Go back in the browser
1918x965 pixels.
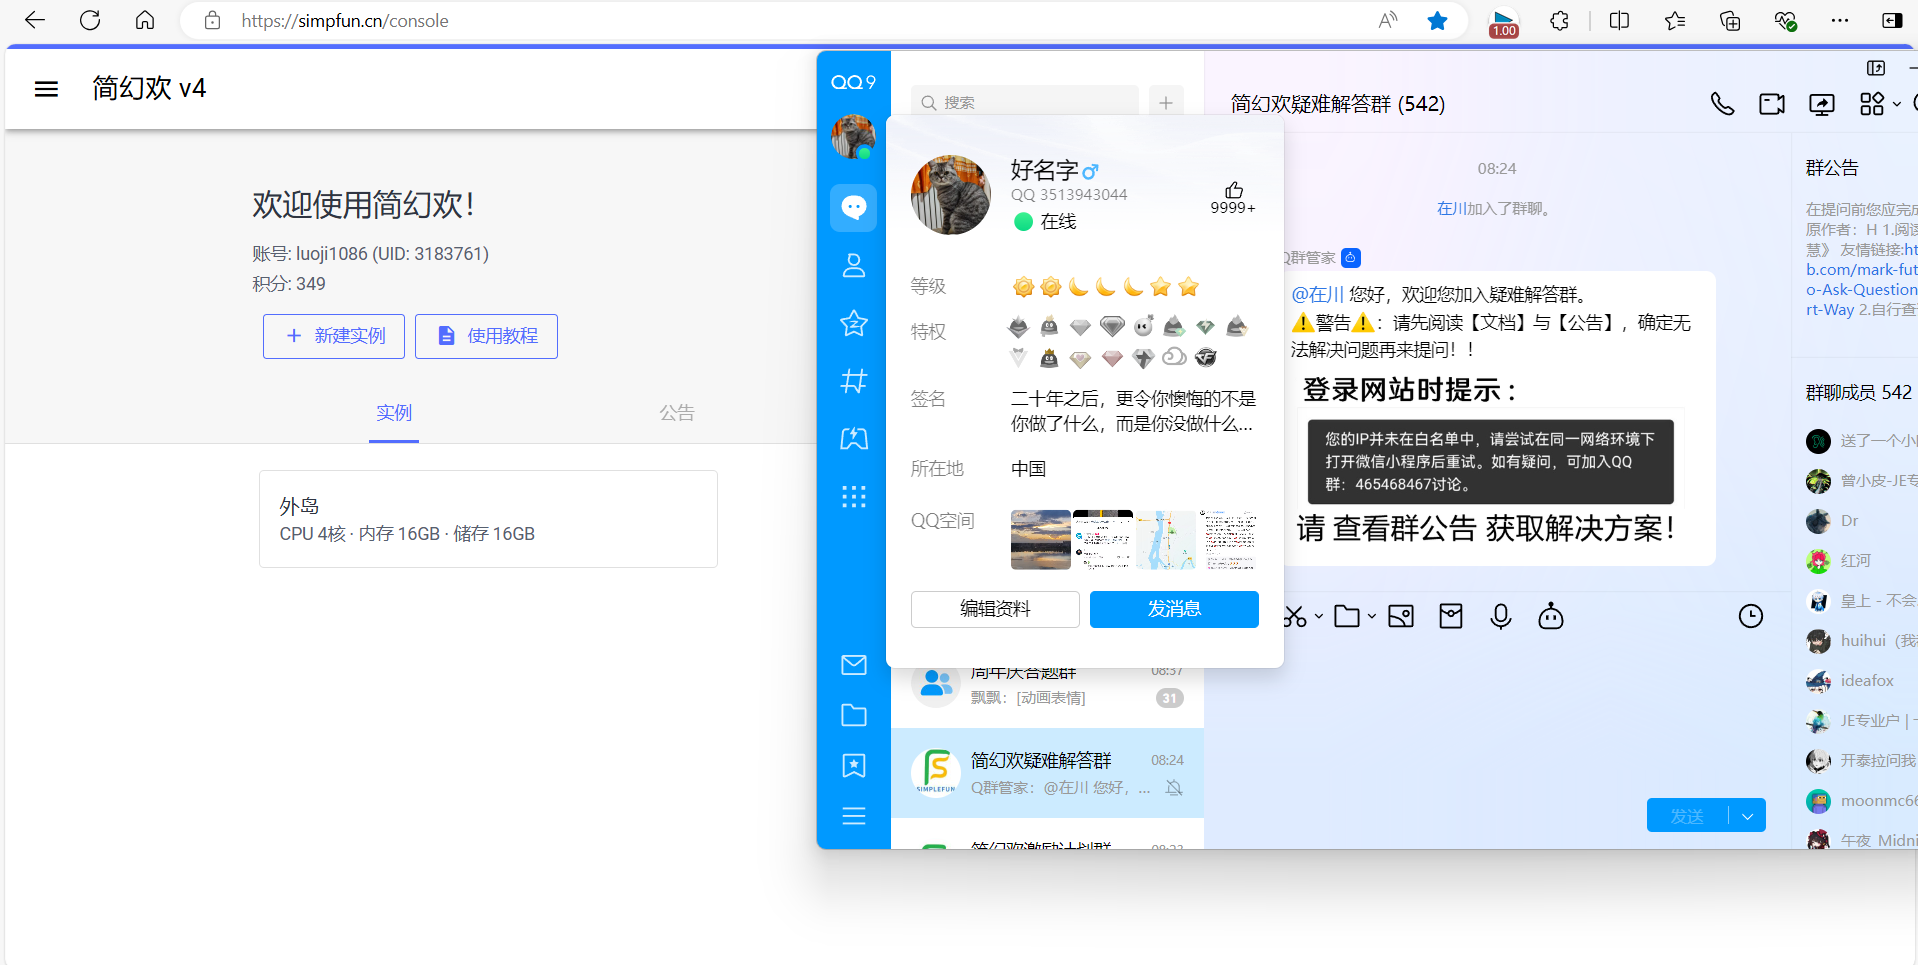click(35, 20)
